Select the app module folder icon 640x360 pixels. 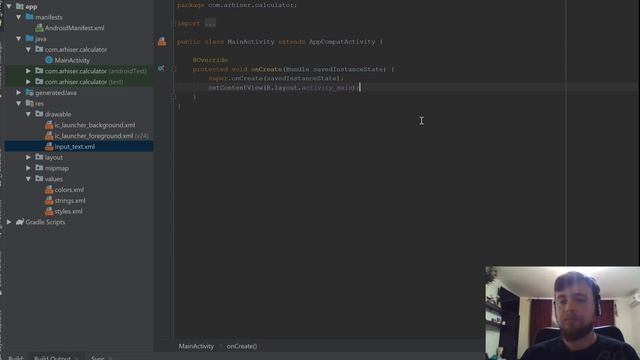click(x=20, y=6)
